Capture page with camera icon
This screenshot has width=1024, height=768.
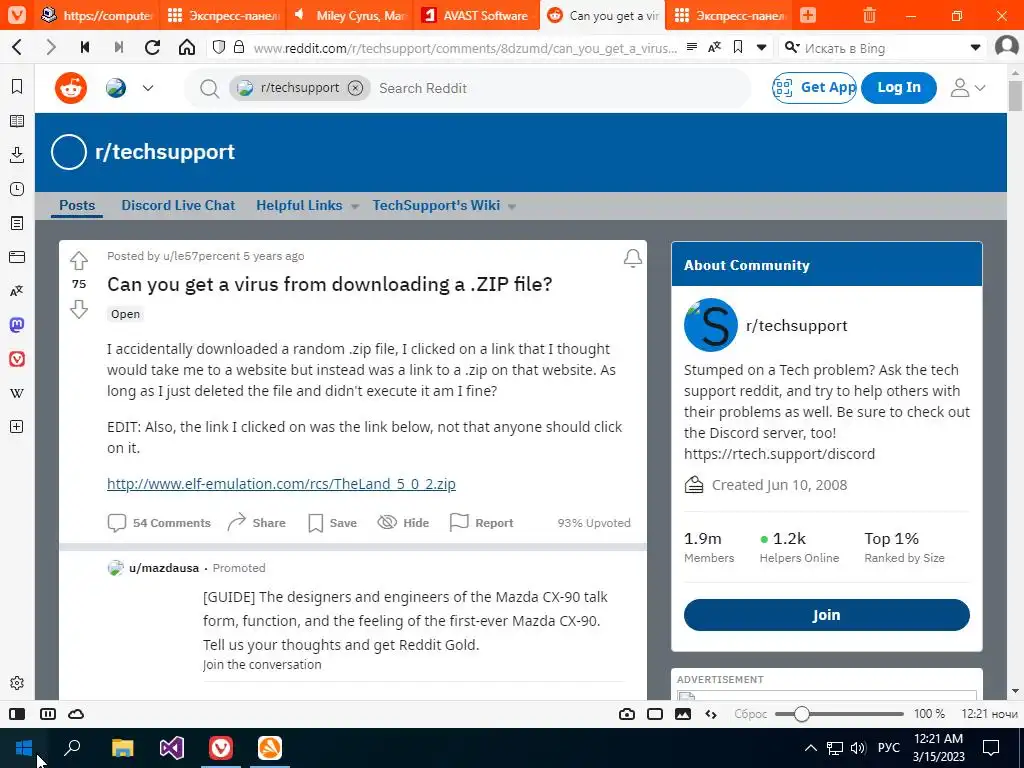[627, 714]
